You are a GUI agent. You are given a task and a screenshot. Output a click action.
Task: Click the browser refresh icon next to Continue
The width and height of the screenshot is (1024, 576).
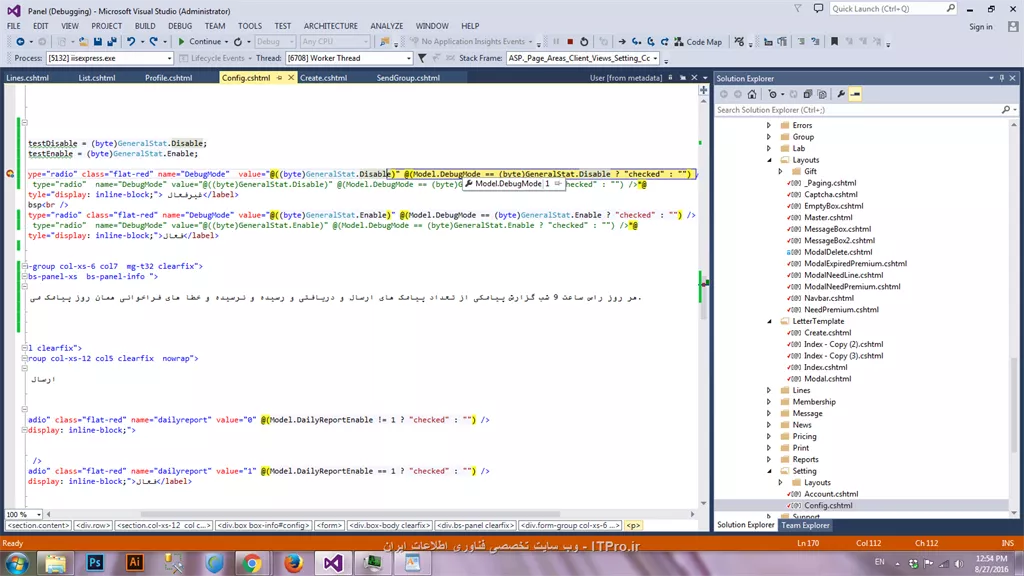click(238, 42)
